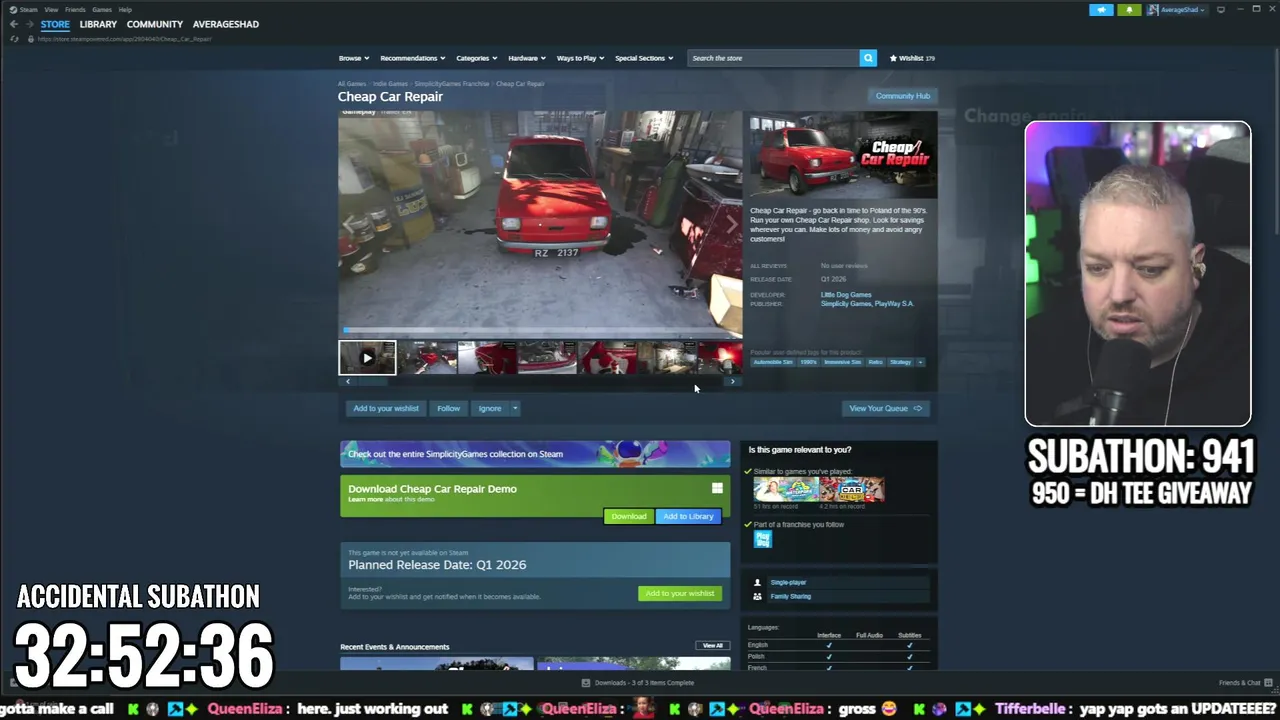Open the Special Sections dropdown
The width and height of the screenshot is (1280, 720).
pos(644,58)
